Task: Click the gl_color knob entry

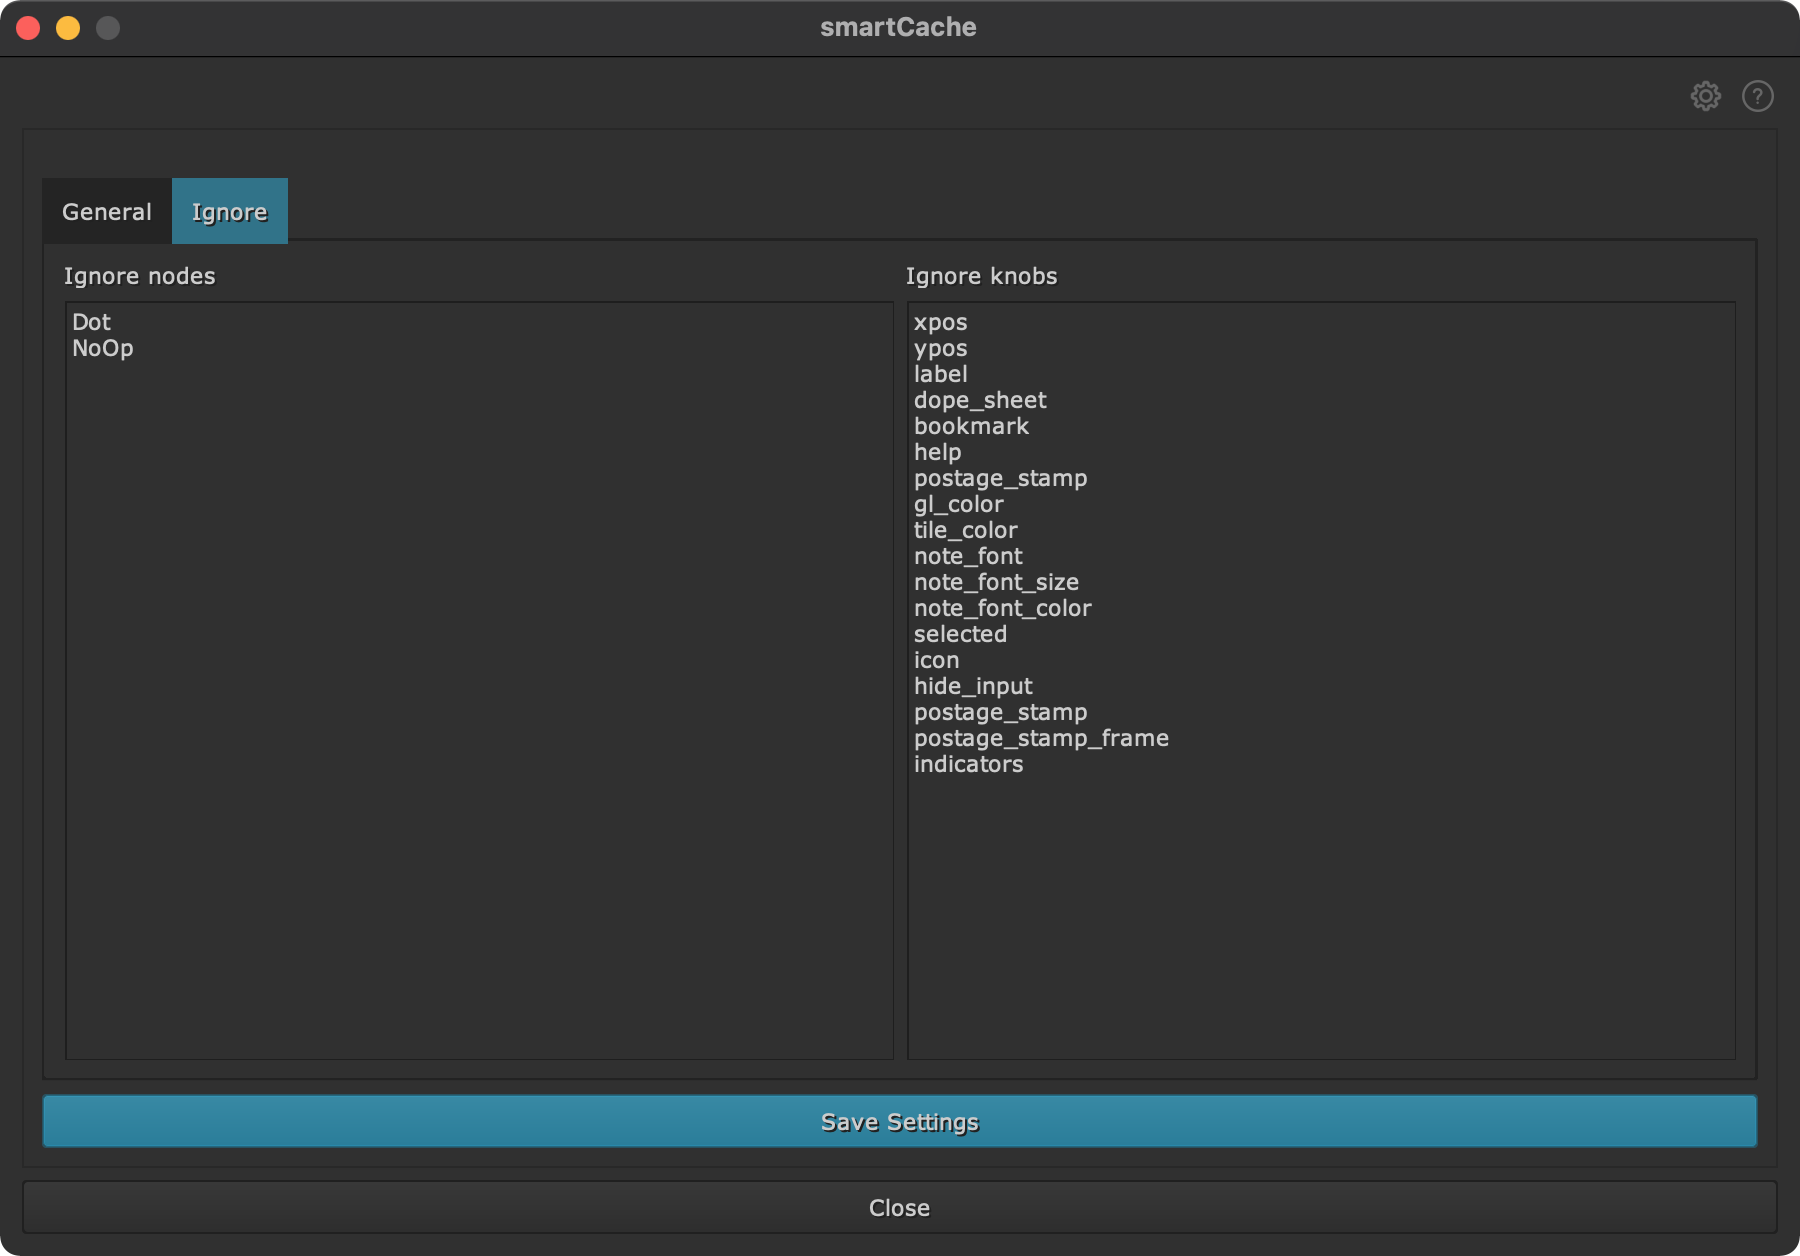Action: tap(958, 504)
